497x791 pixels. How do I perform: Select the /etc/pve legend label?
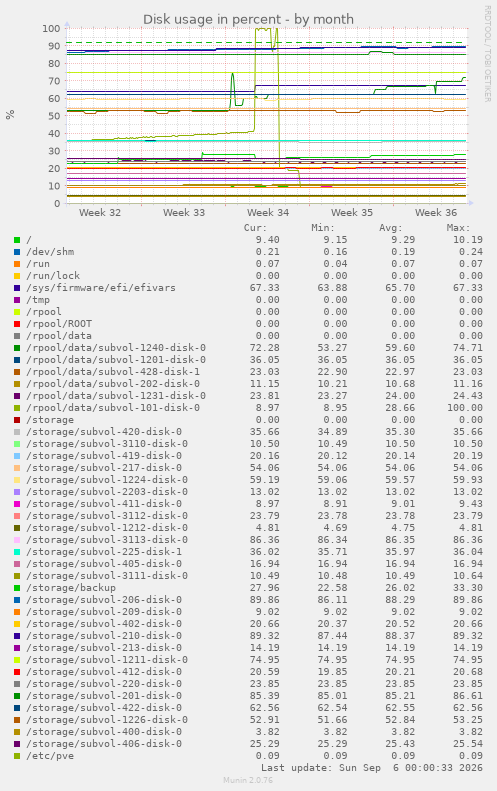(x=50, y=756)
